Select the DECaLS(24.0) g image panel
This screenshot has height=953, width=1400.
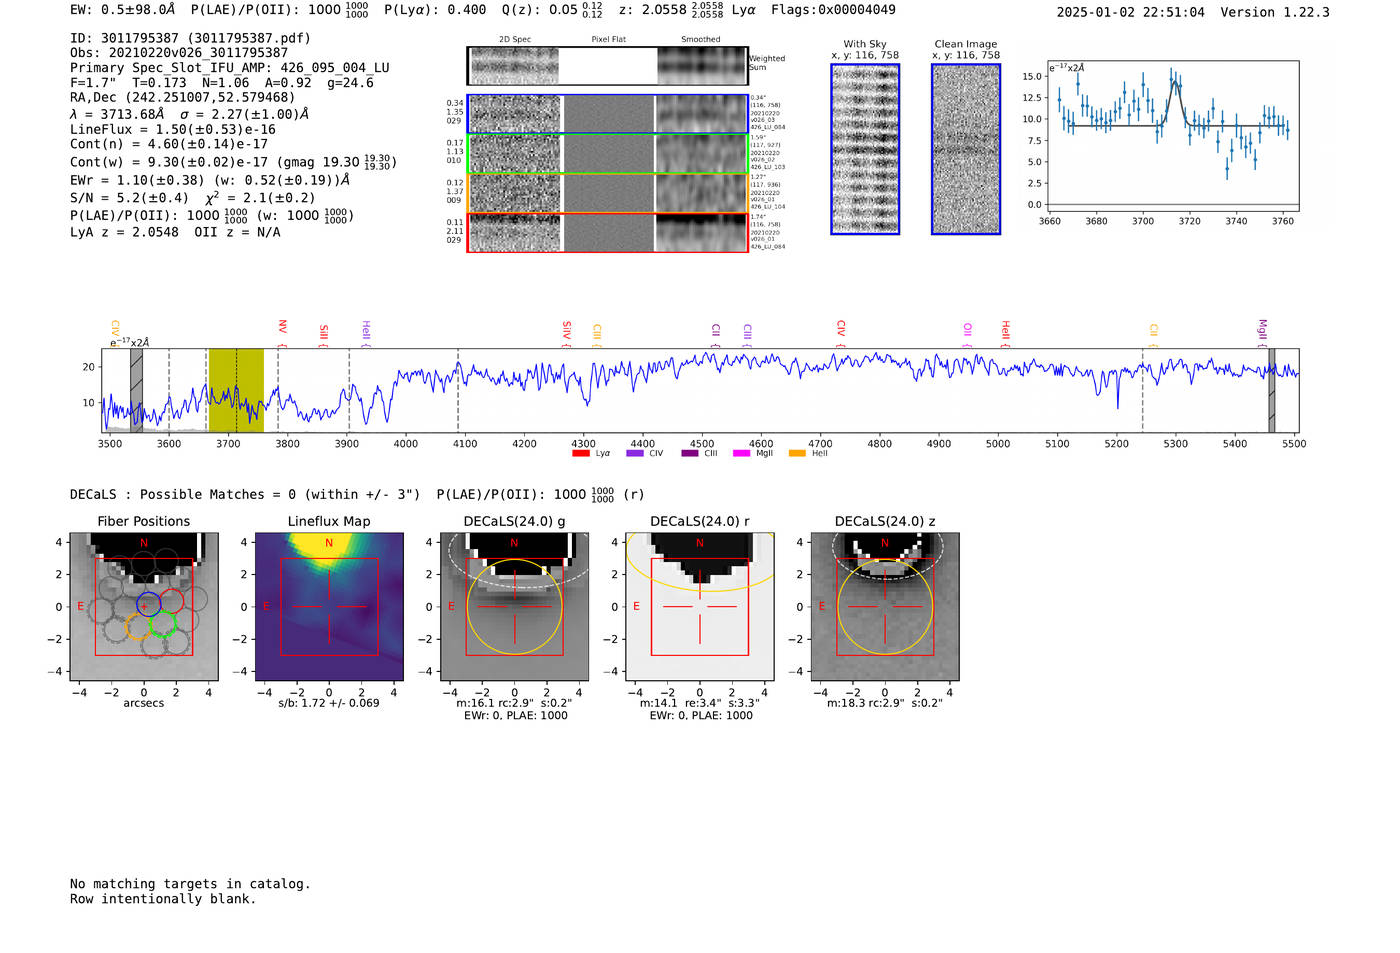click(x=514, y=607)
